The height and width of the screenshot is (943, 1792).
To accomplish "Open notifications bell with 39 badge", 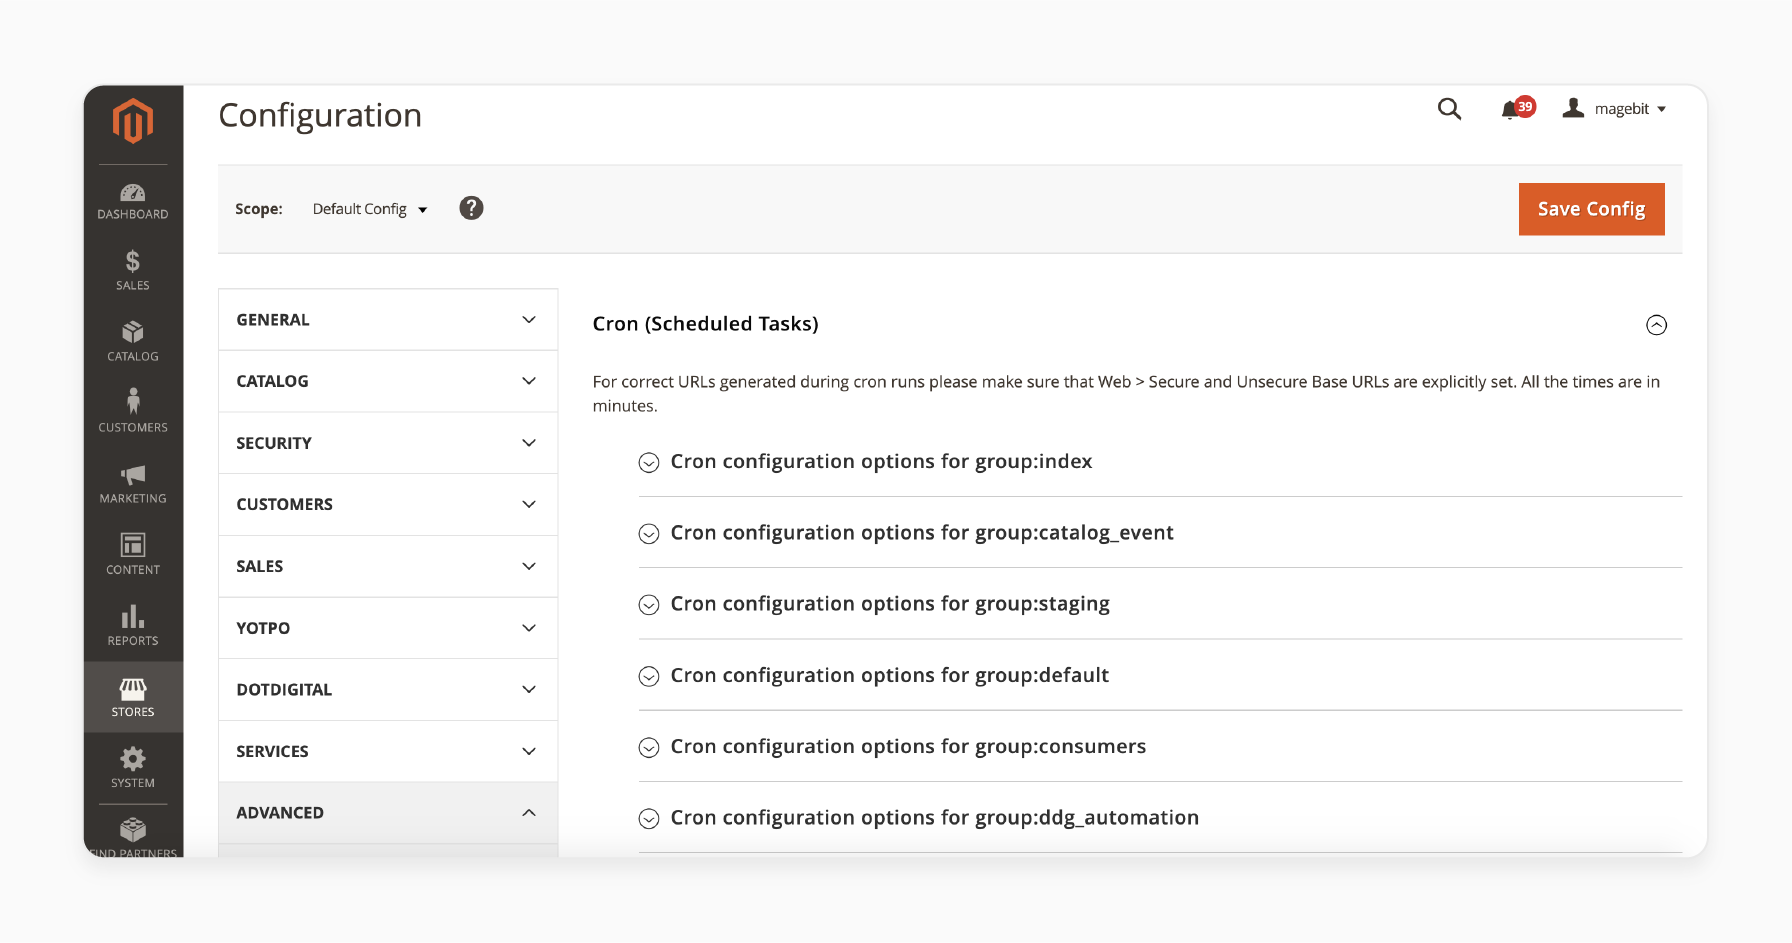I will (x=1516, y=108).
